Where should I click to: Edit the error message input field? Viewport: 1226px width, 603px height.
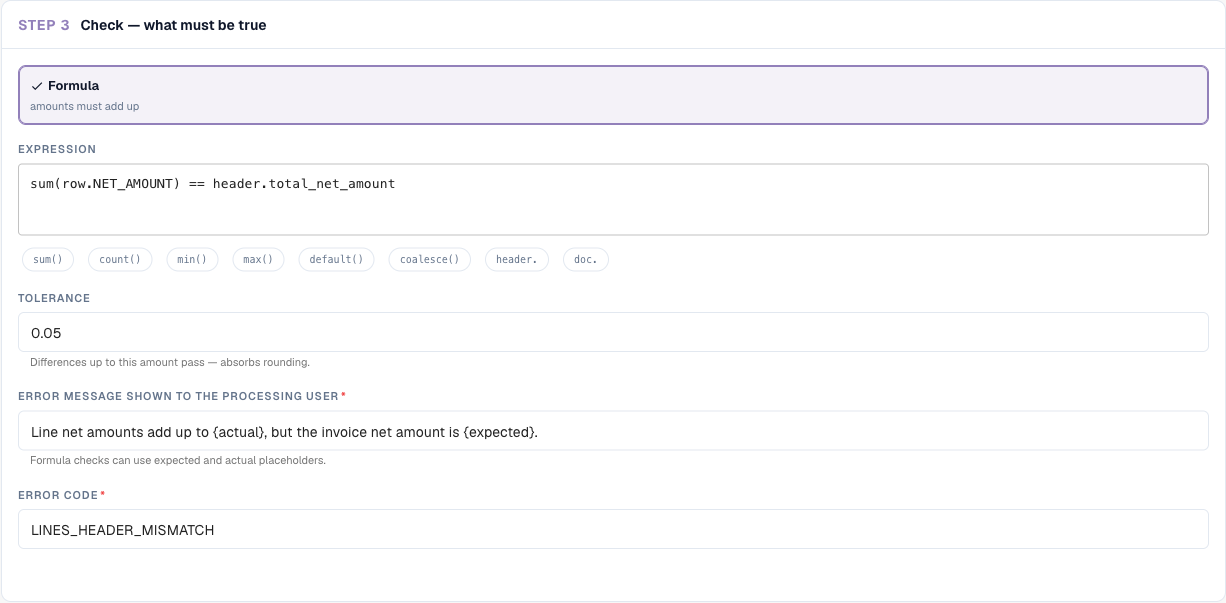pos(613,431)
